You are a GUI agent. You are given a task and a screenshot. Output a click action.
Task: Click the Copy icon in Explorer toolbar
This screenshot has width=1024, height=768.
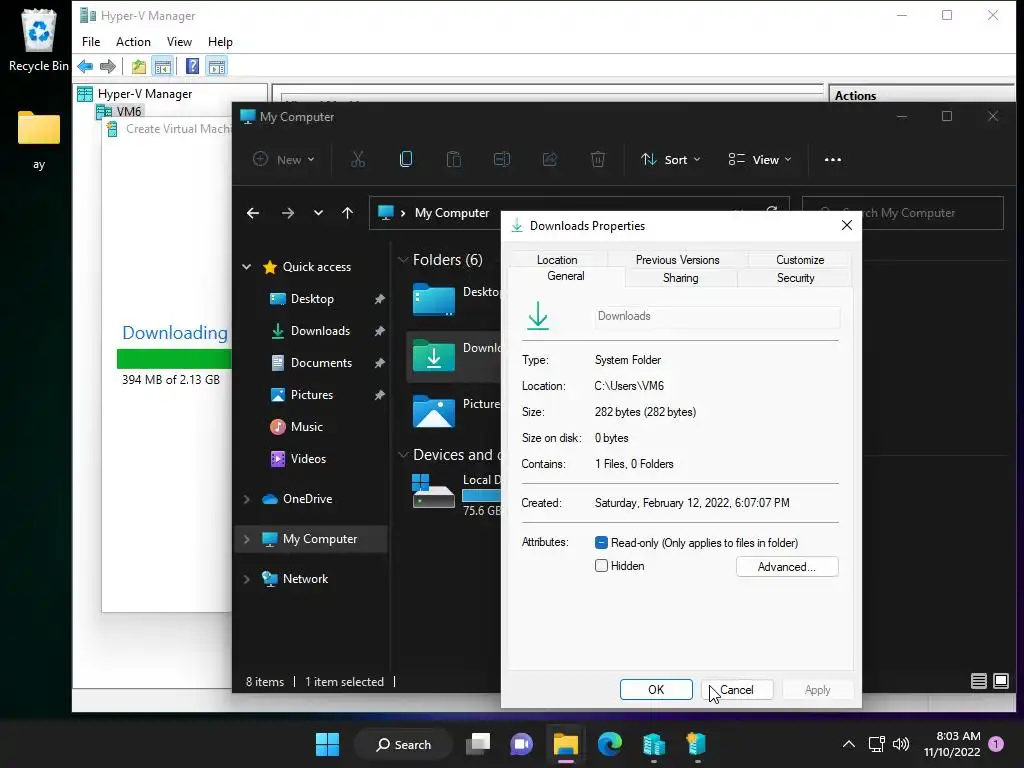(406, 159)
